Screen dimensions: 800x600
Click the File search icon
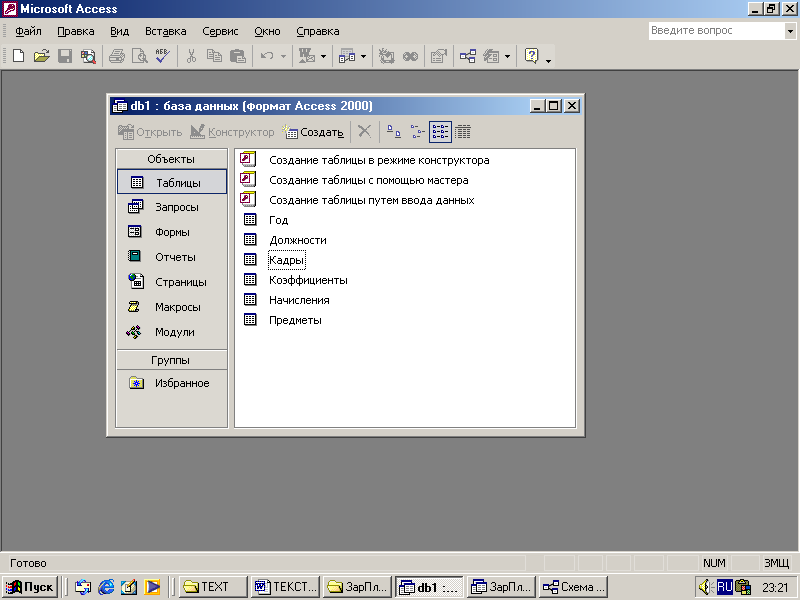pyautogui.click(x=88, y=56)
